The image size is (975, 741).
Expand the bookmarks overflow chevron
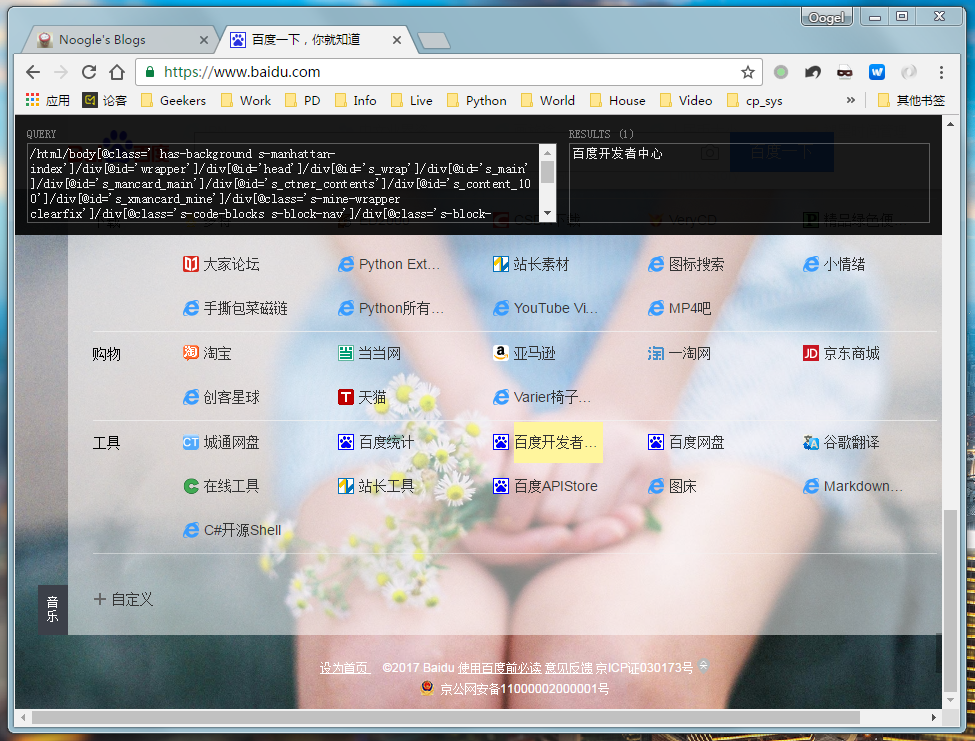point(851,99)
